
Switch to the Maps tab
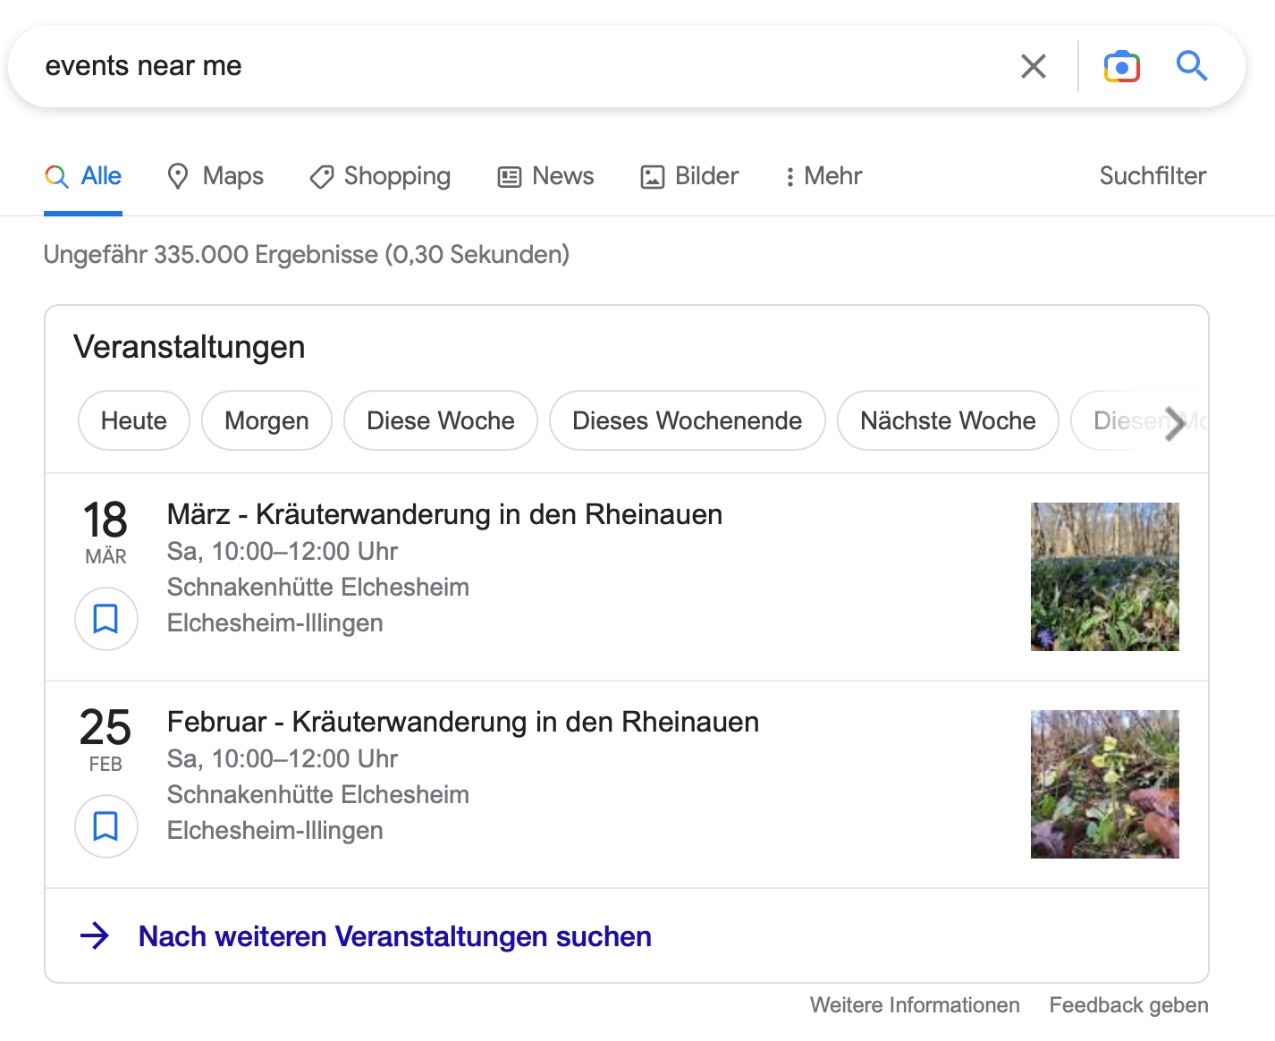[x=215, y=176]
